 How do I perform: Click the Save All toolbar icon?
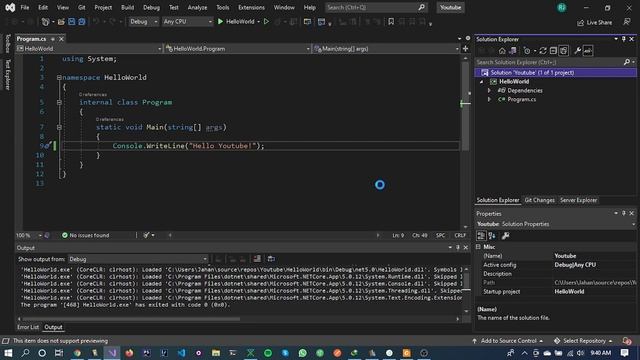click(x=82, y=22)
